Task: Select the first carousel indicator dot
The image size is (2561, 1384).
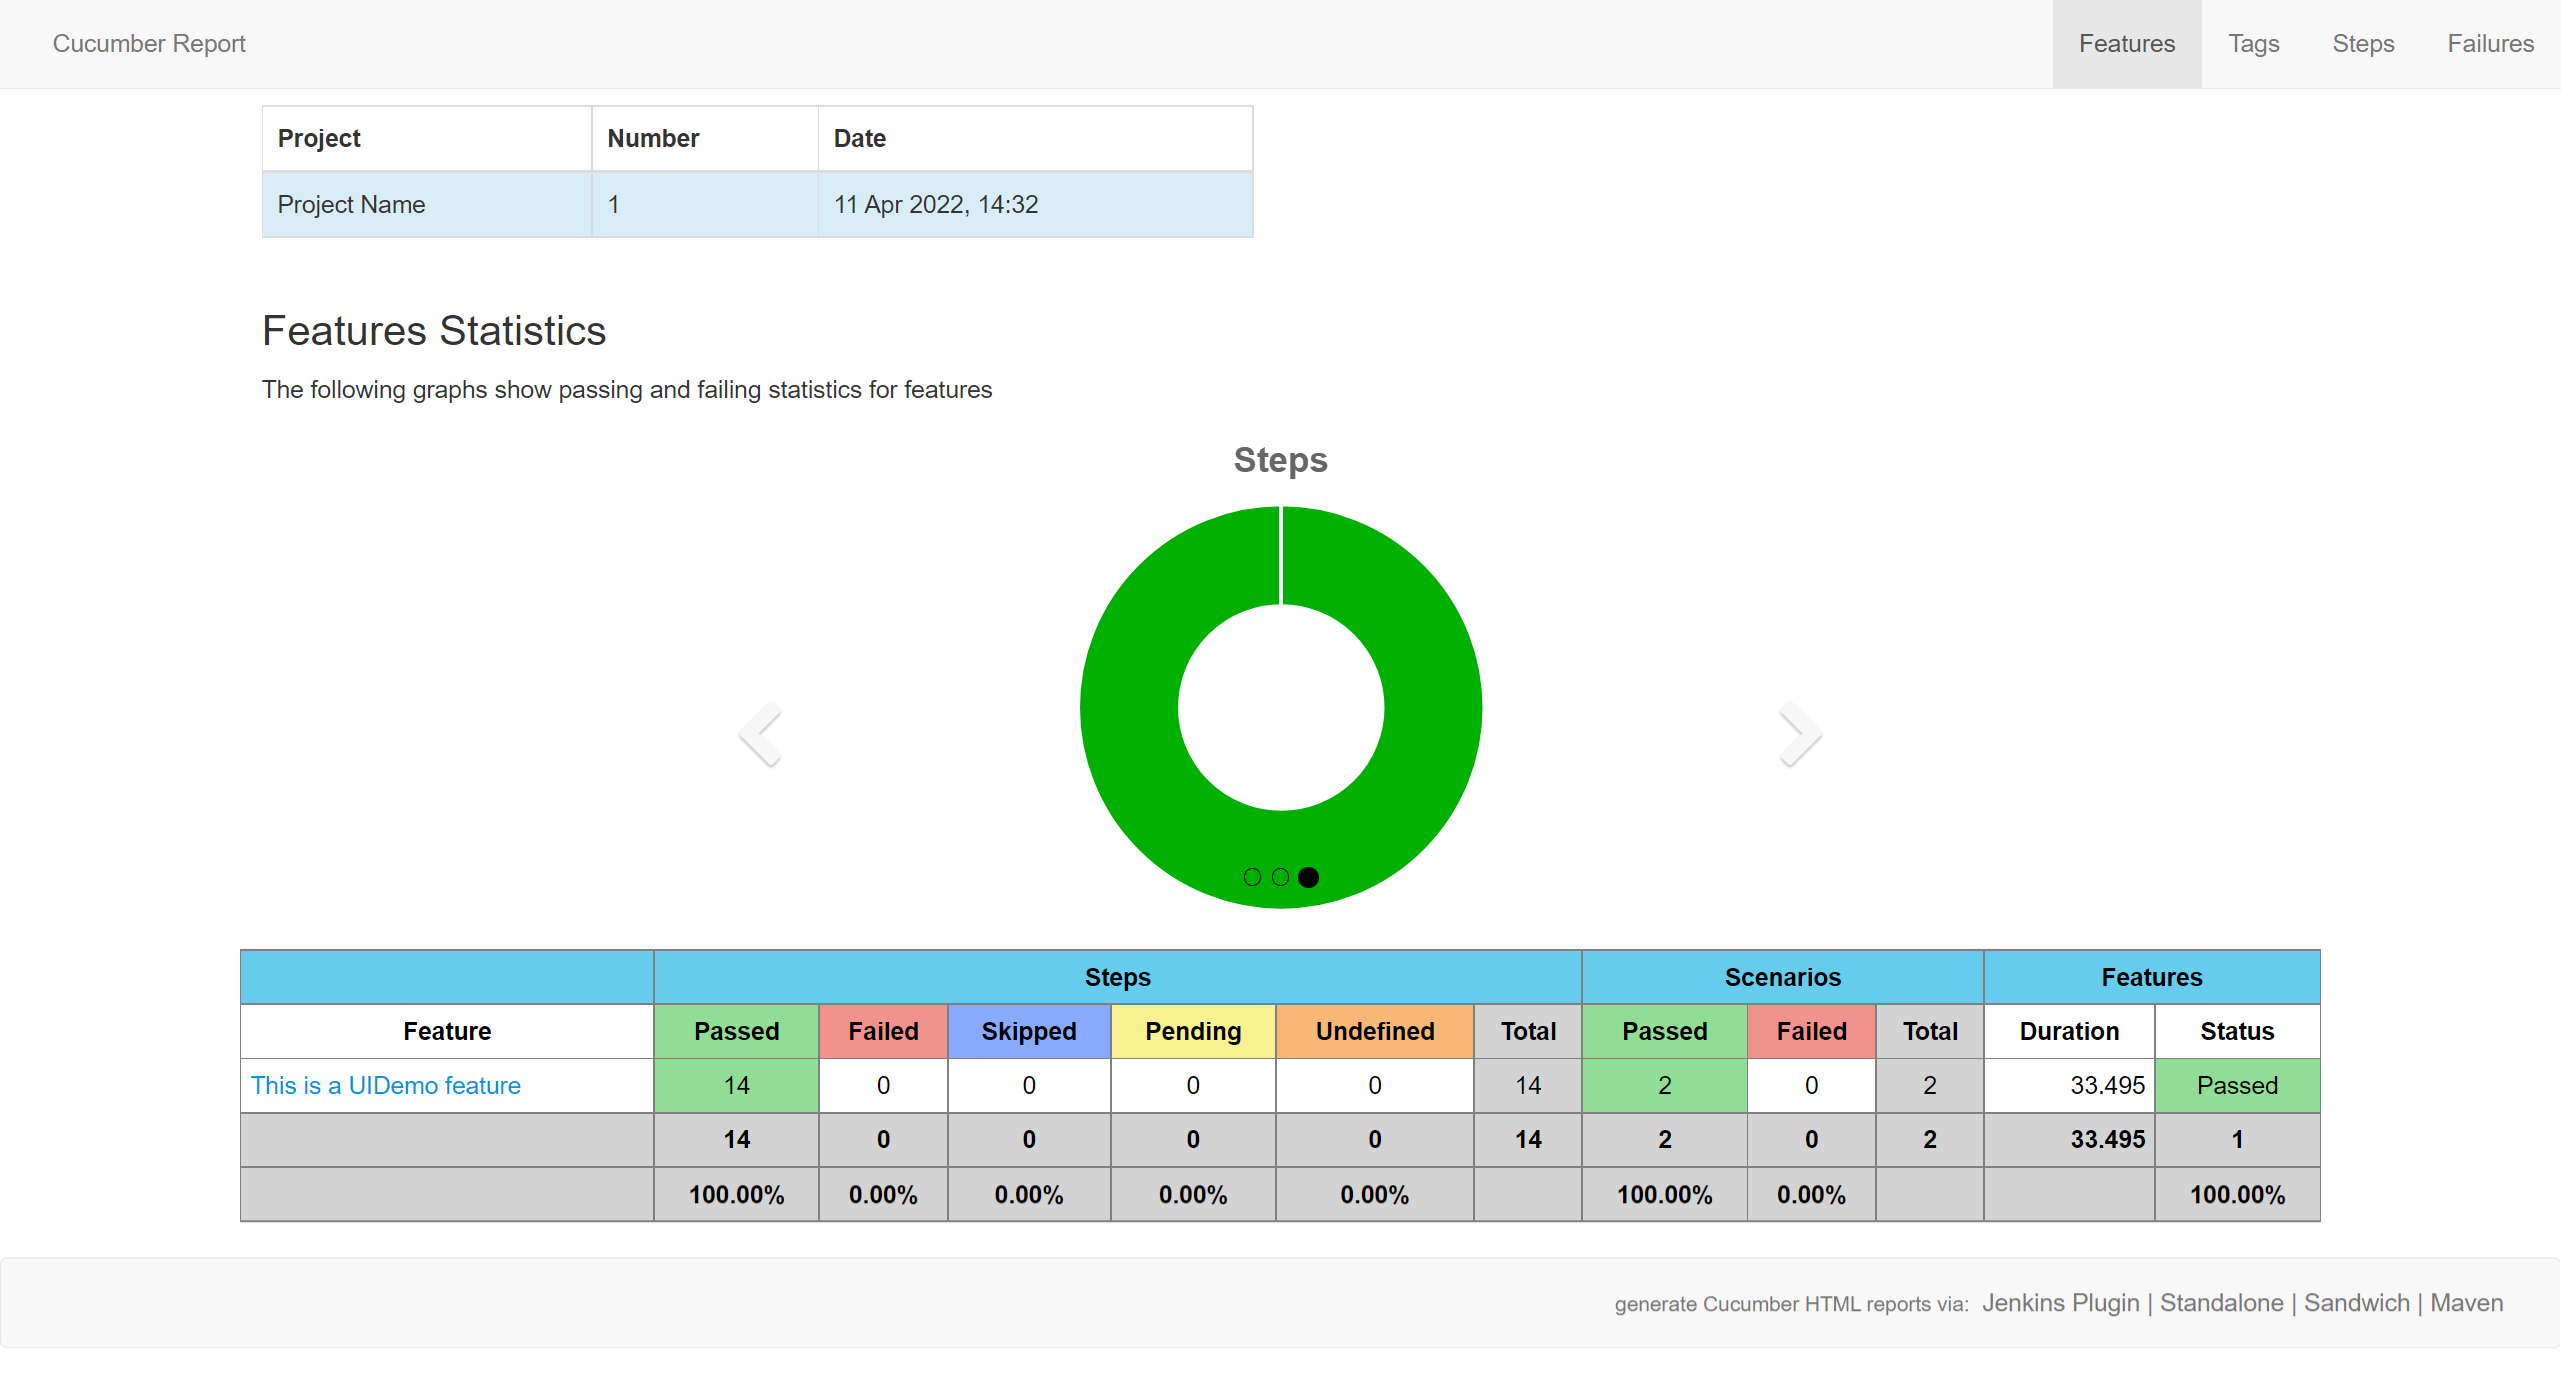Action: click(x=1252, y=877)
